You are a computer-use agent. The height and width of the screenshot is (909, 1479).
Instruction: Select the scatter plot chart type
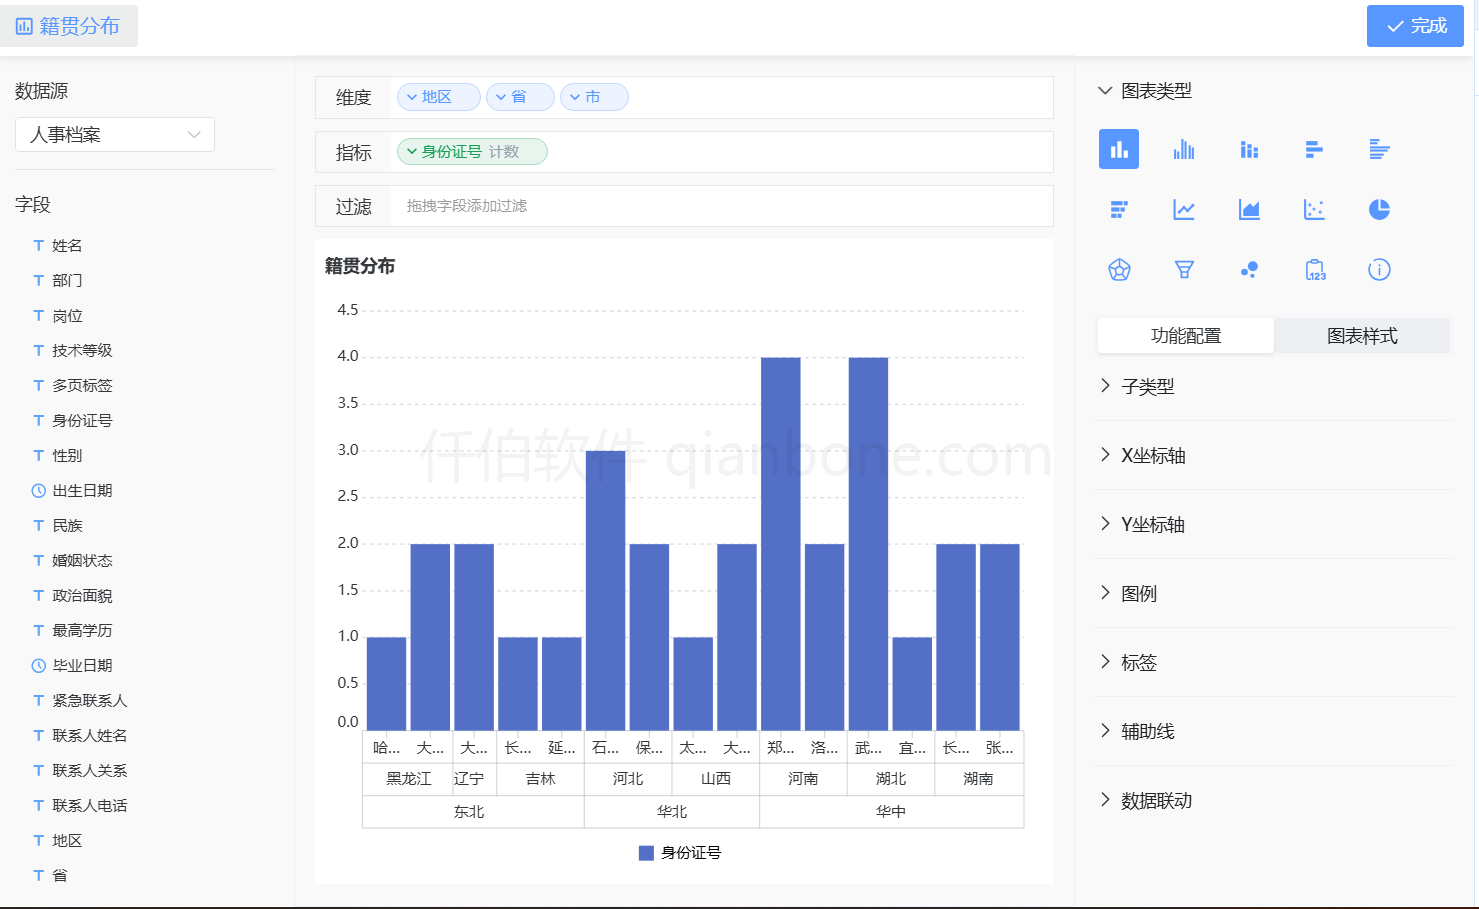coord(1314,209)
